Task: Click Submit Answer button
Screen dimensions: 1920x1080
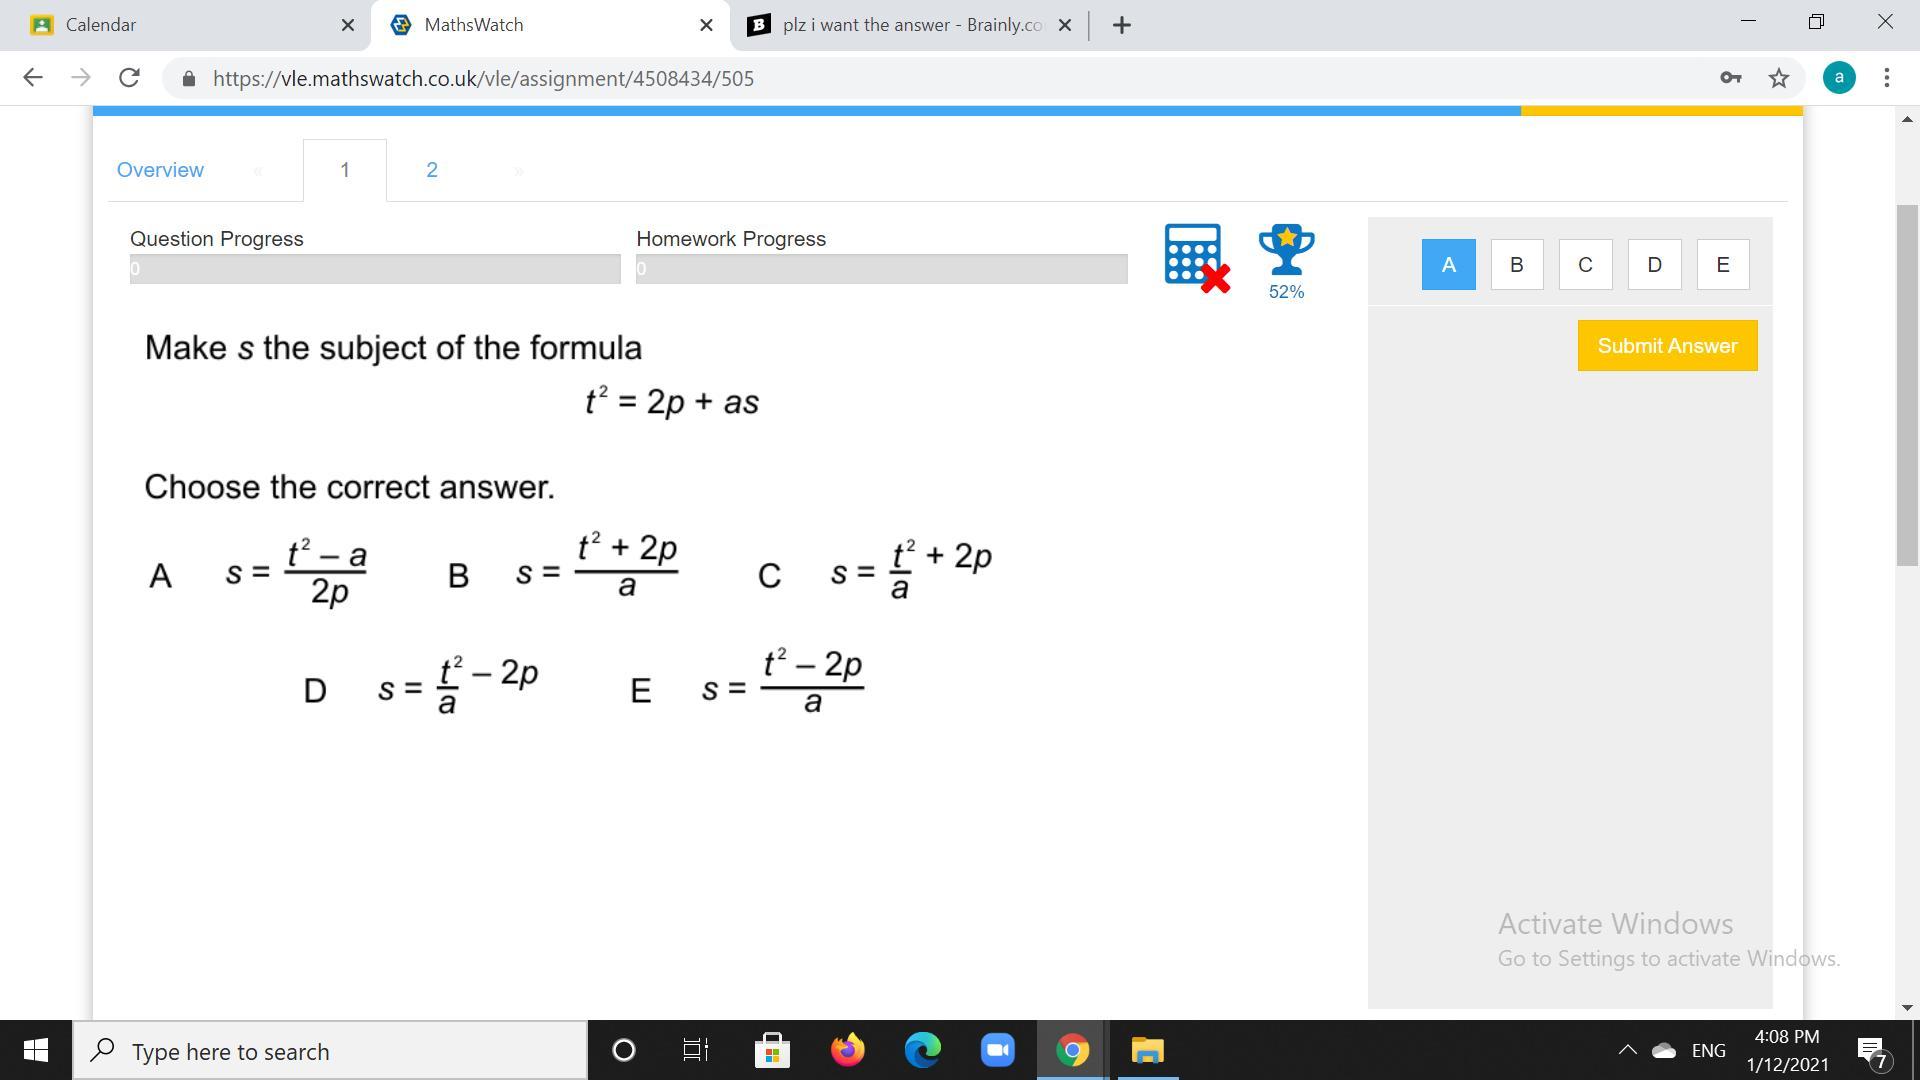Action: [x=1667, y=346]
